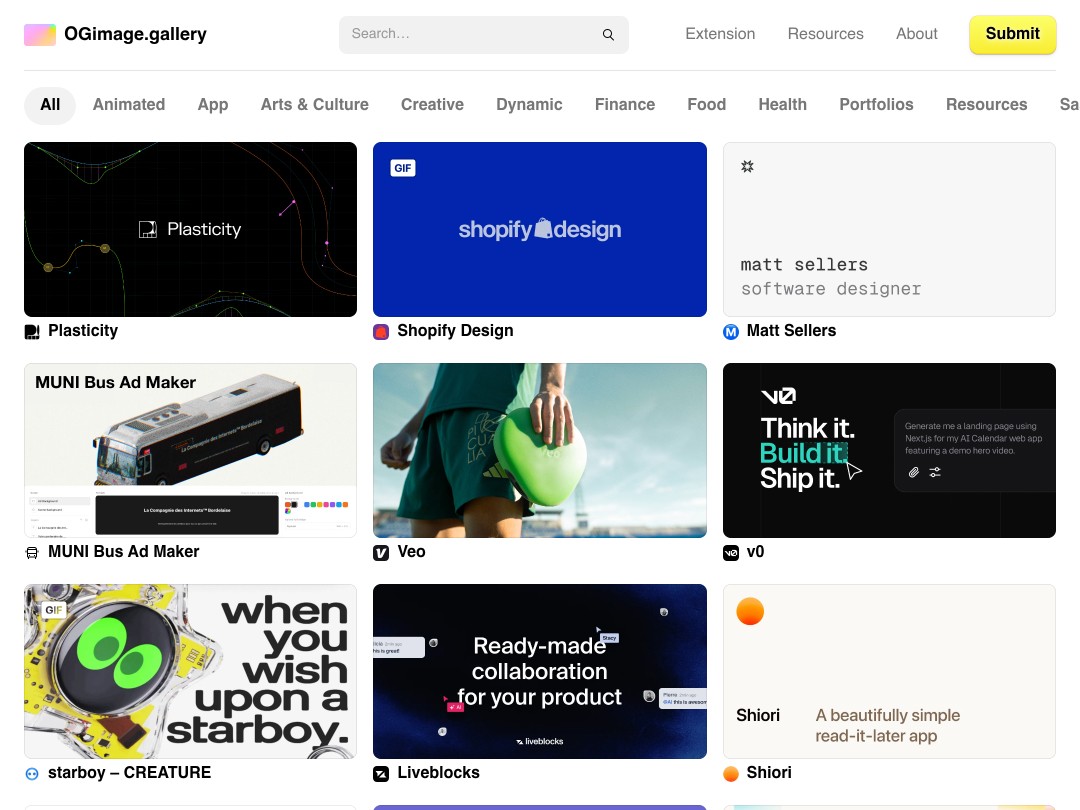Click the Liveblocks title text below card
This screenshot has width=1080, height=810.
438,773
